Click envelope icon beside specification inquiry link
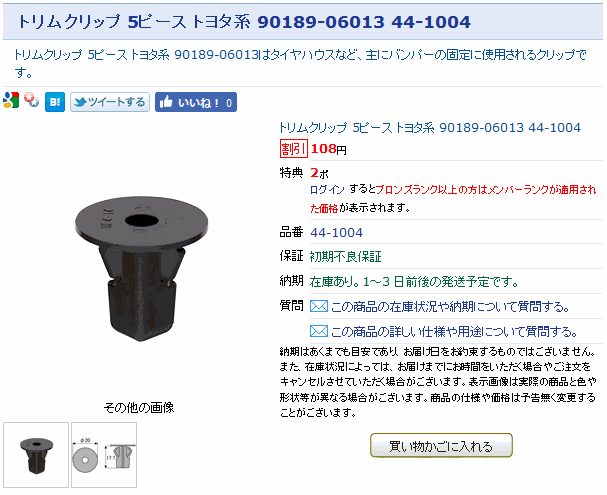This screenshot has width=607, height=495. point(319,331)
